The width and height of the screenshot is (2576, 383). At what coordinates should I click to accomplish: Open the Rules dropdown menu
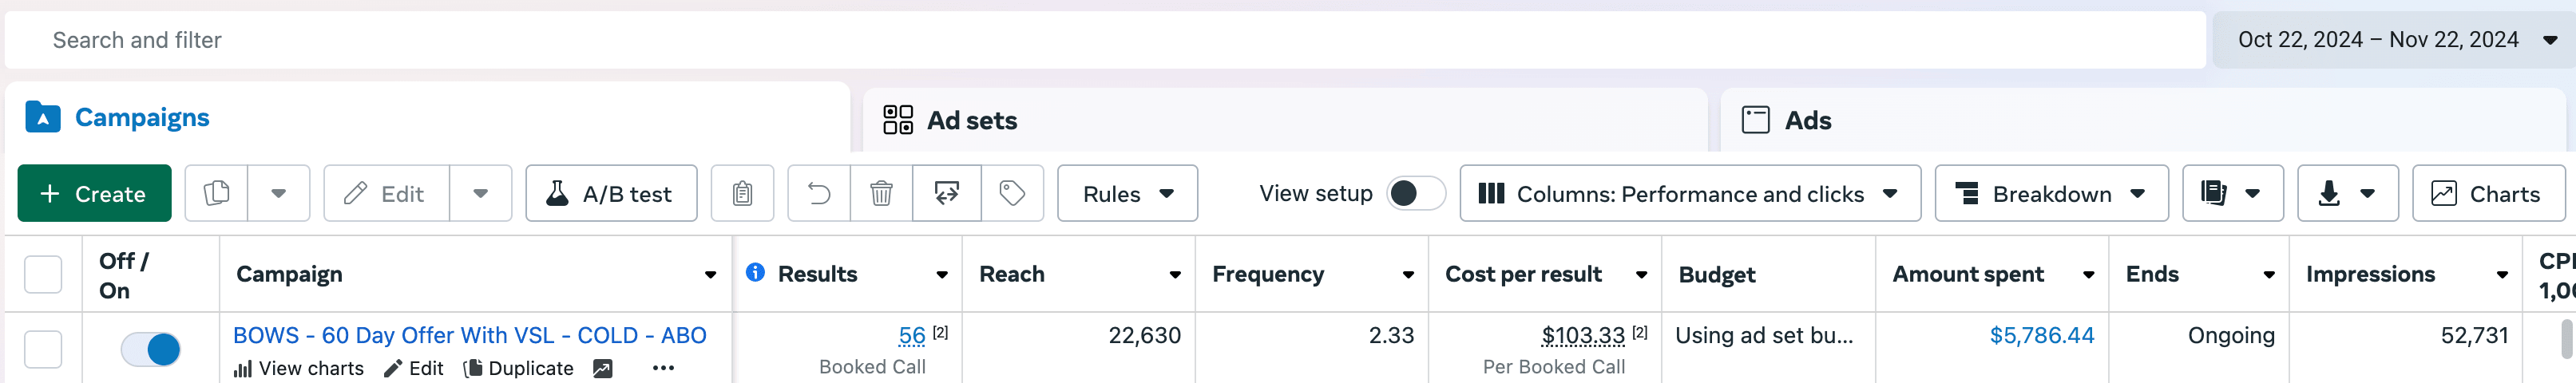(1127, 193)
